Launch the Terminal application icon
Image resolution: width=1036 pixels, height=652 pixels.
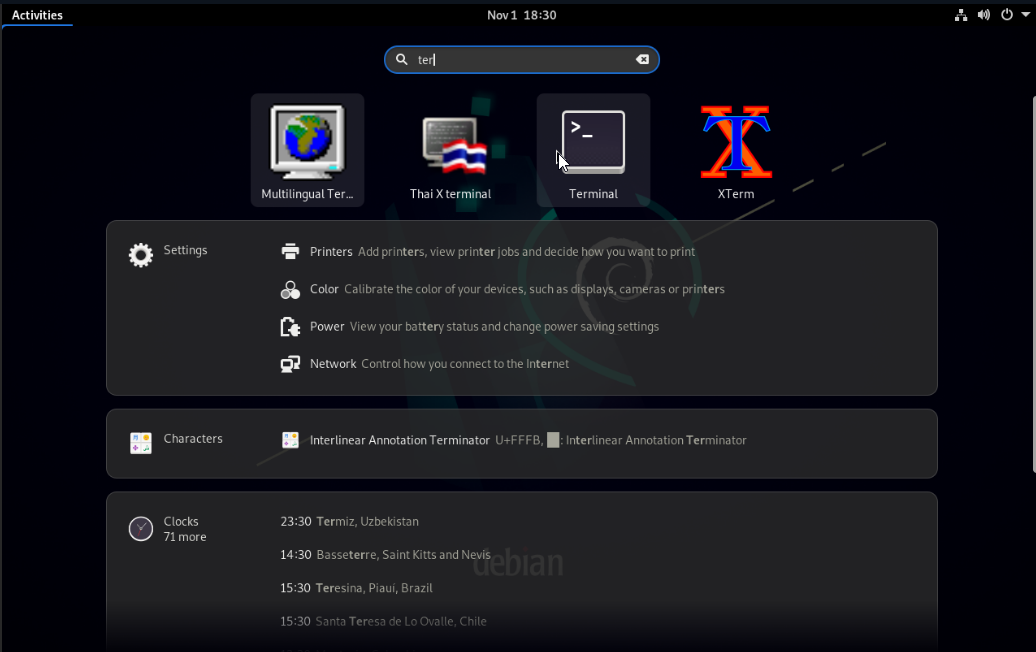[593, 142]
